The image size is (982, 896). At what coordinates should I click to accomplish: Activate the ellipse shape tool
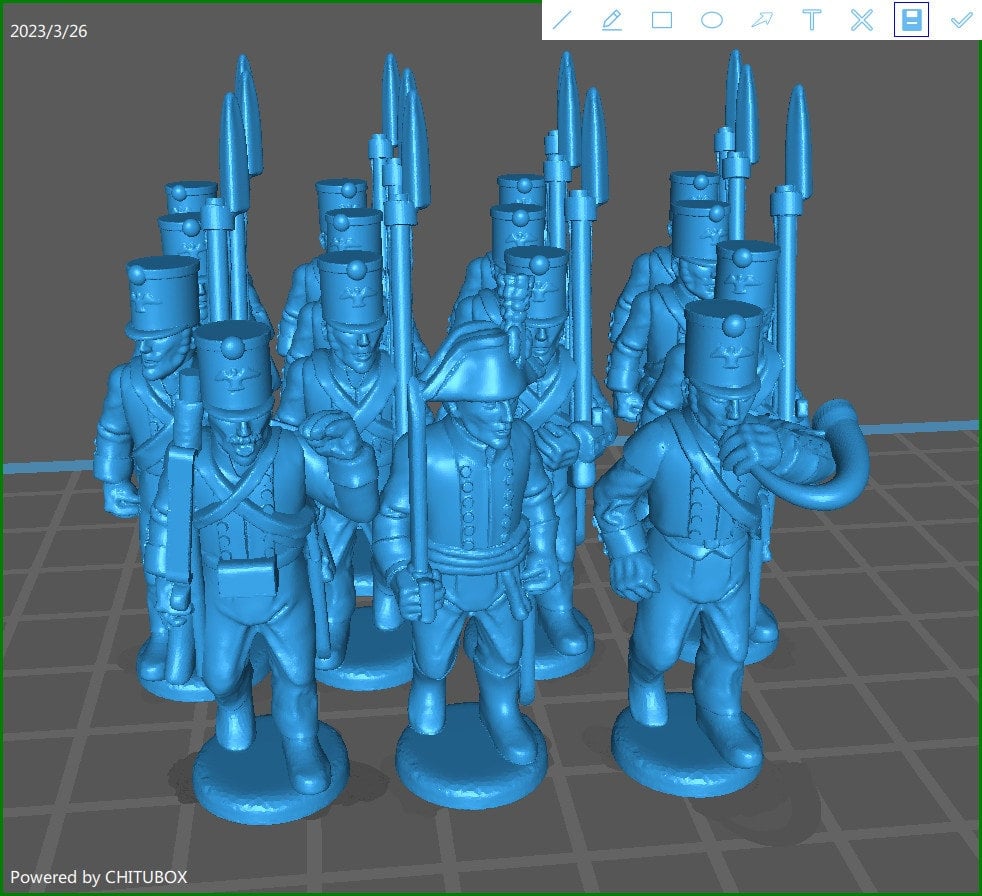click(x=712, y=20)
